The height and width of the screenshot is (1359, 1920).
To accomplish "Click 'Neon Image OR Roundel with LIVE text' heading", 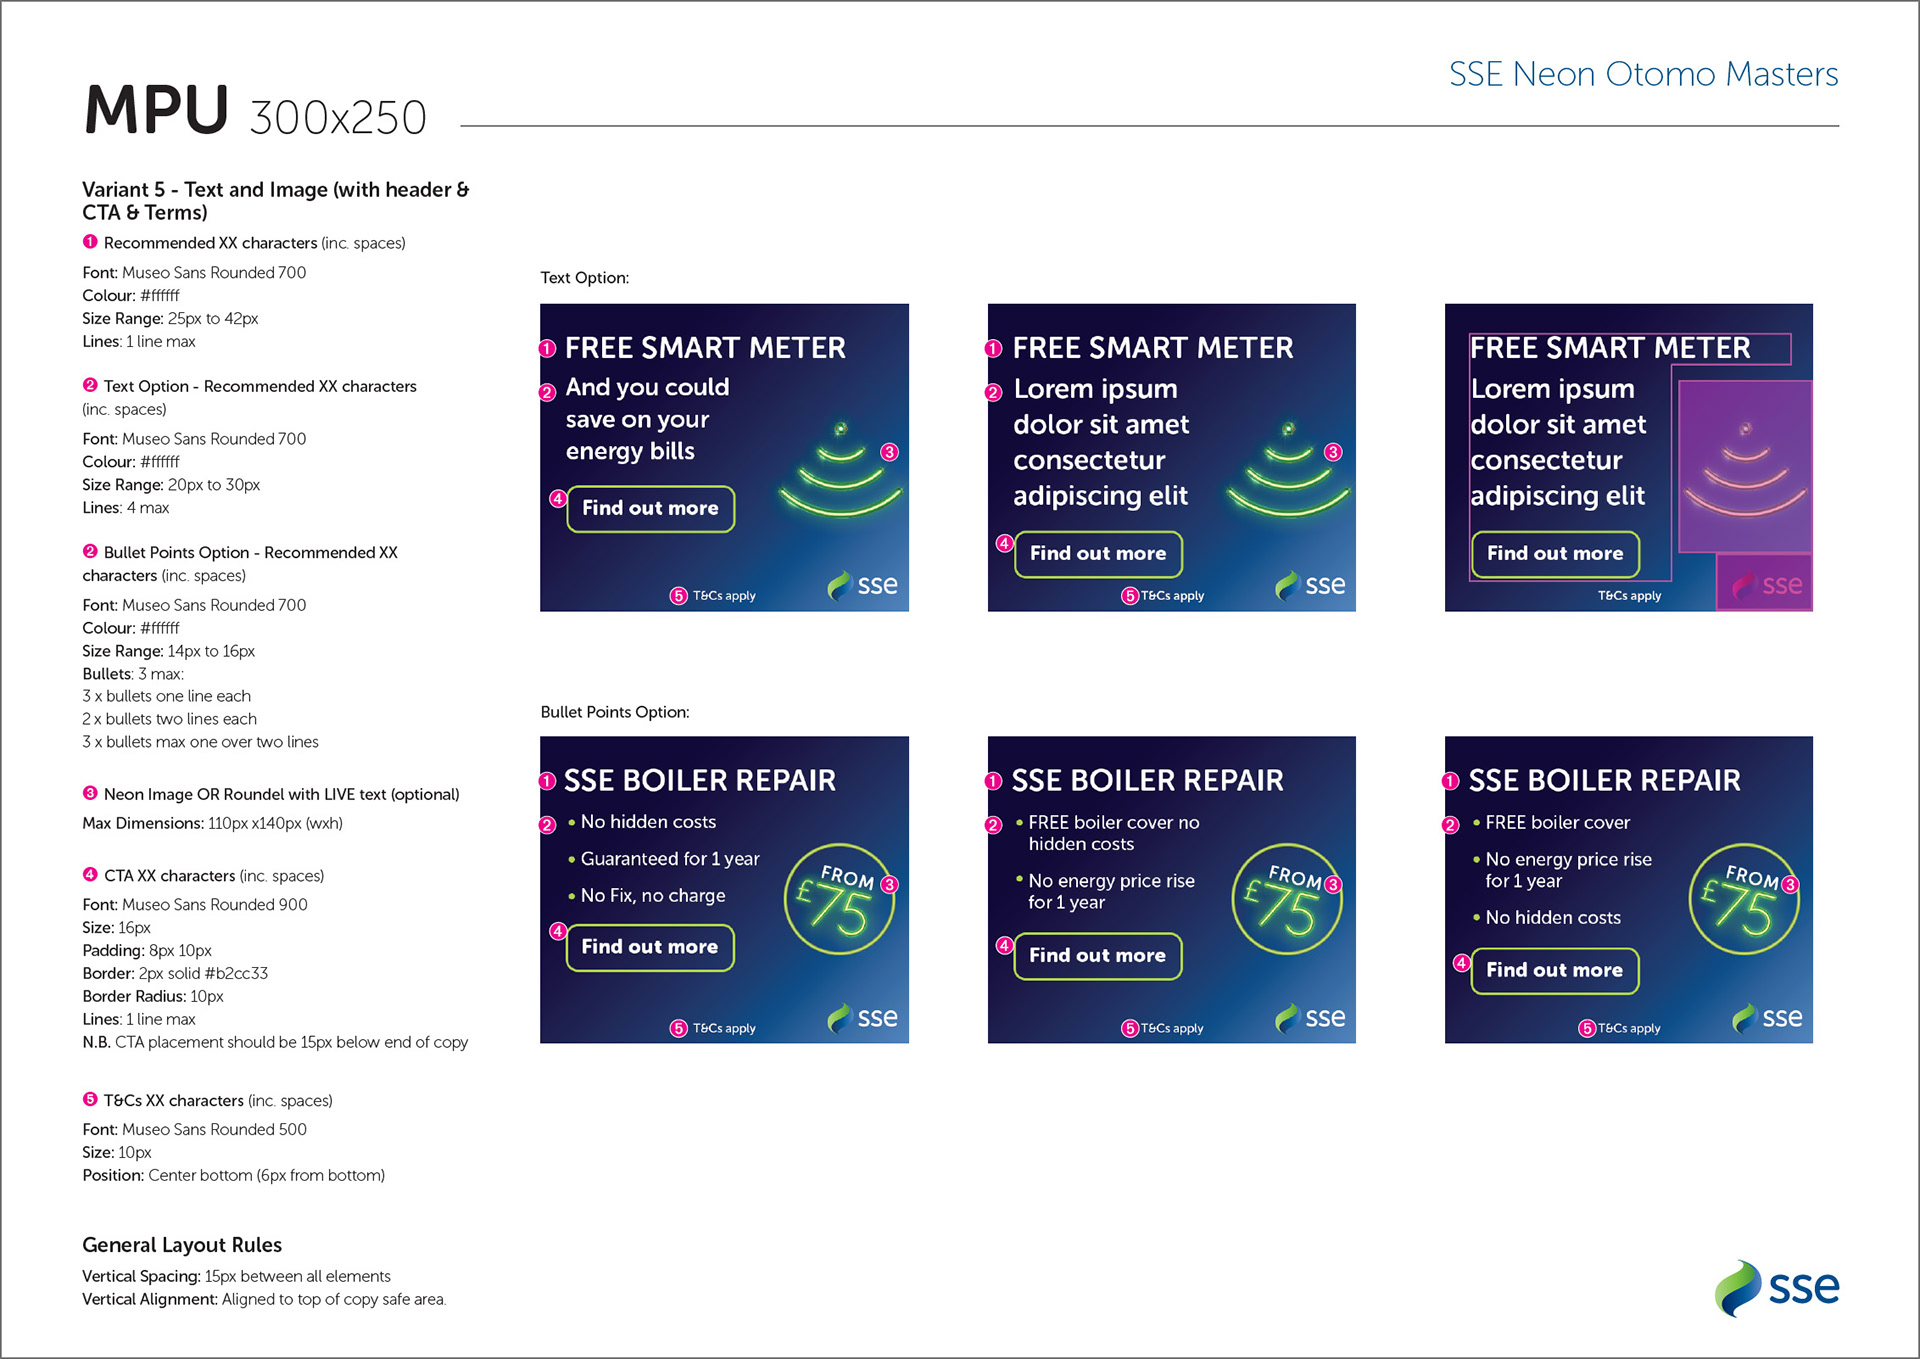I will click(271, 794).
